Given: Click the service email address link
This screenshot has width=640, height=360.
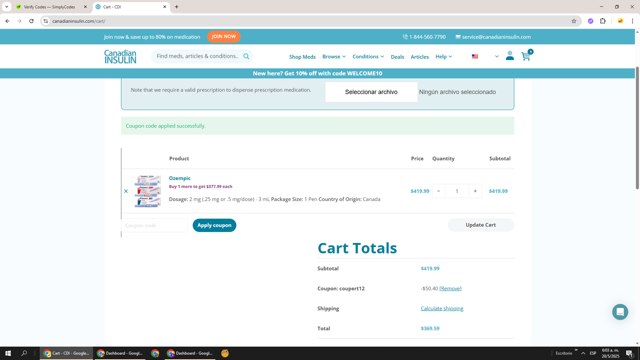Looking at the screenshot, I should (x=496, y=37).
